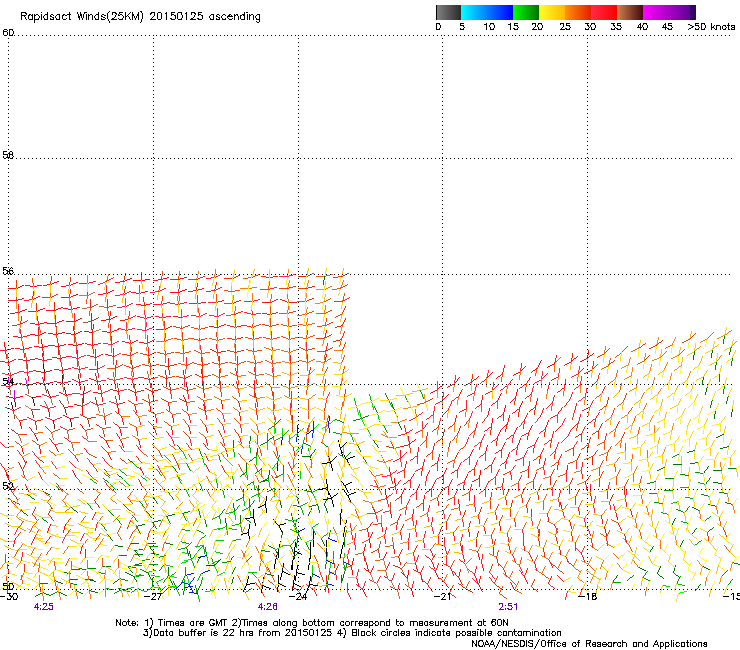
Task: Click the latitude label '60'
Action: point(8,33)
